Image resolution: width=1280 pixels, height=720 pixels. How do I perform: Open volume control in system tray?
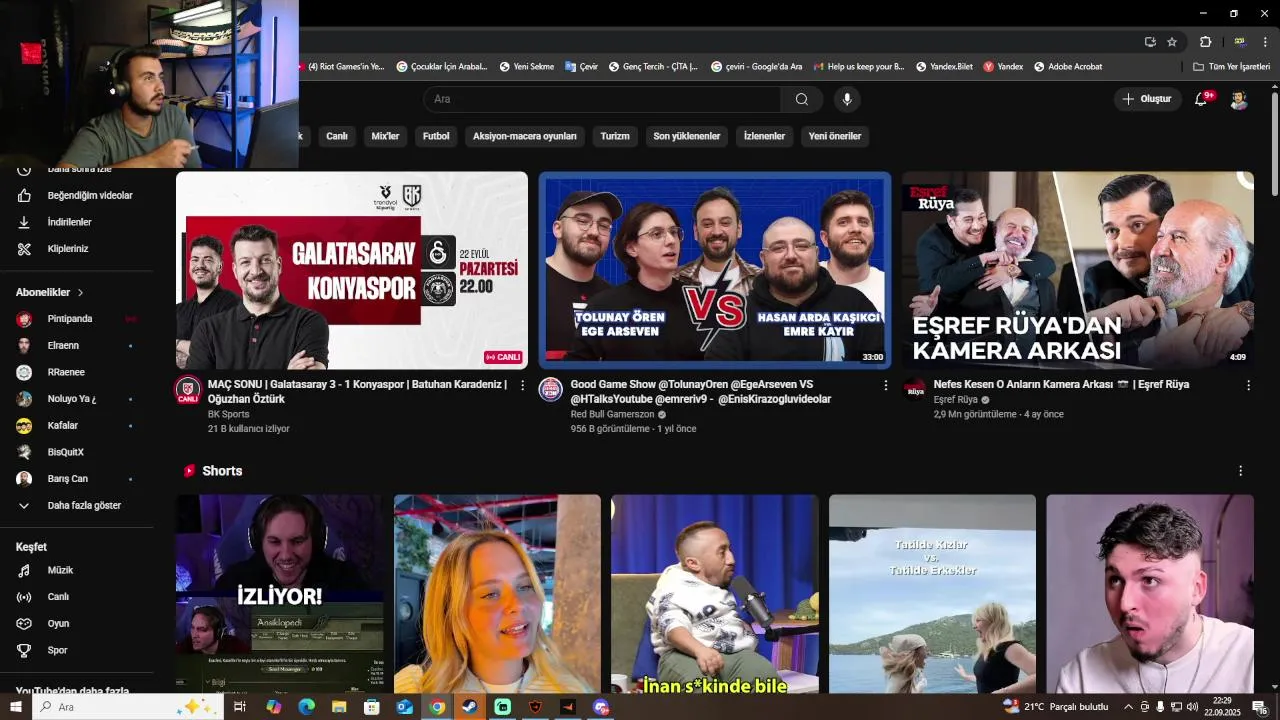click(x=1192, y=707)
